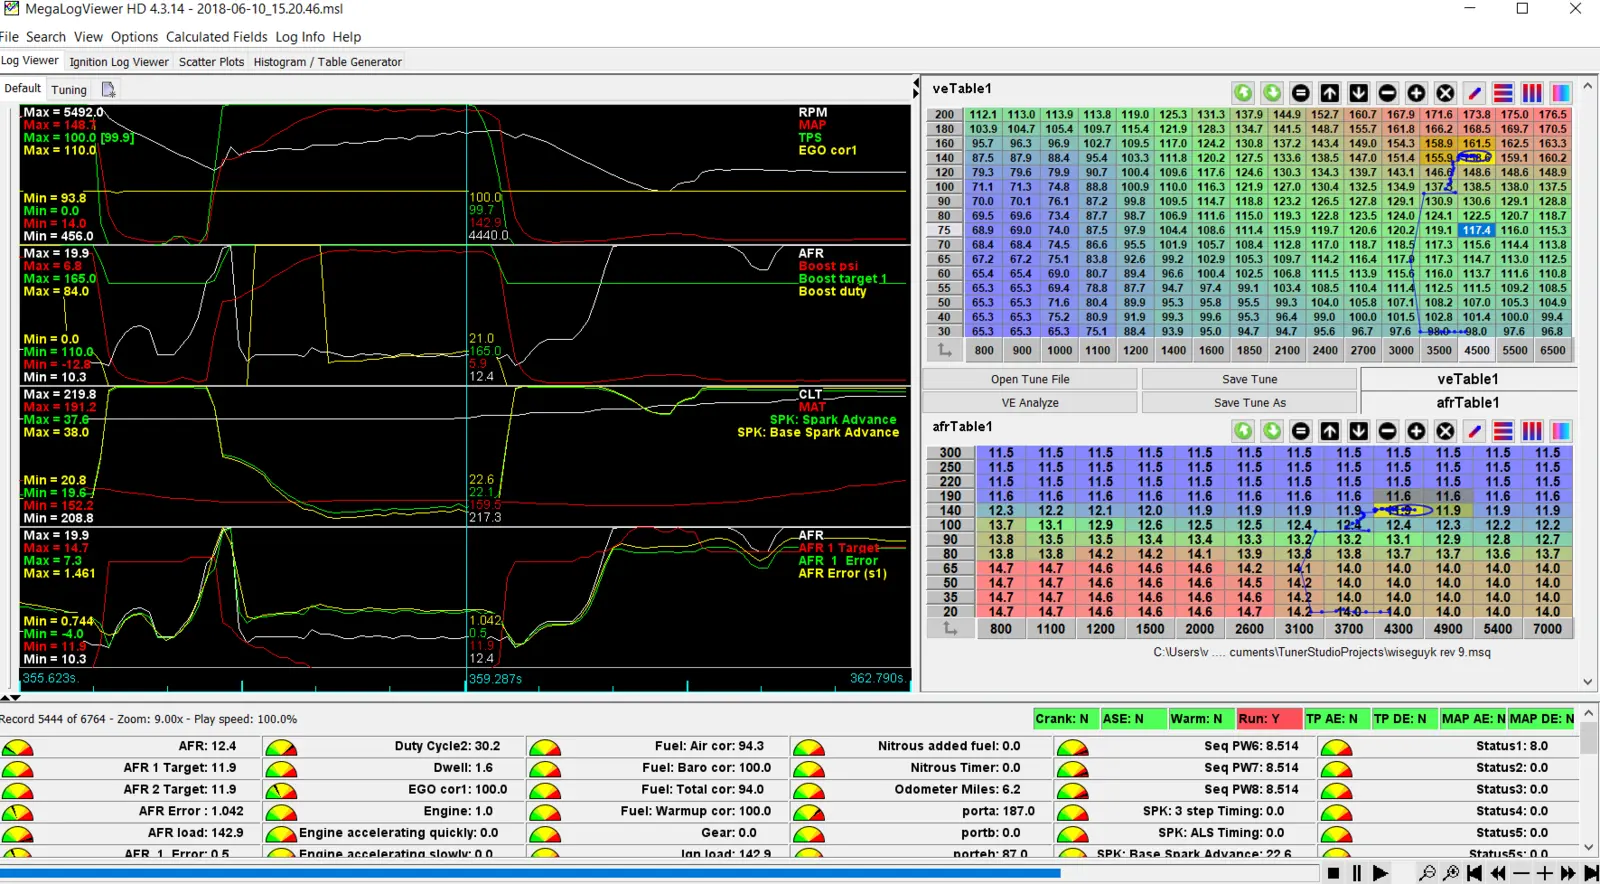1600x884 pixels.
Task: Click the log playback position progress bar
Action: tap(660, 873)
